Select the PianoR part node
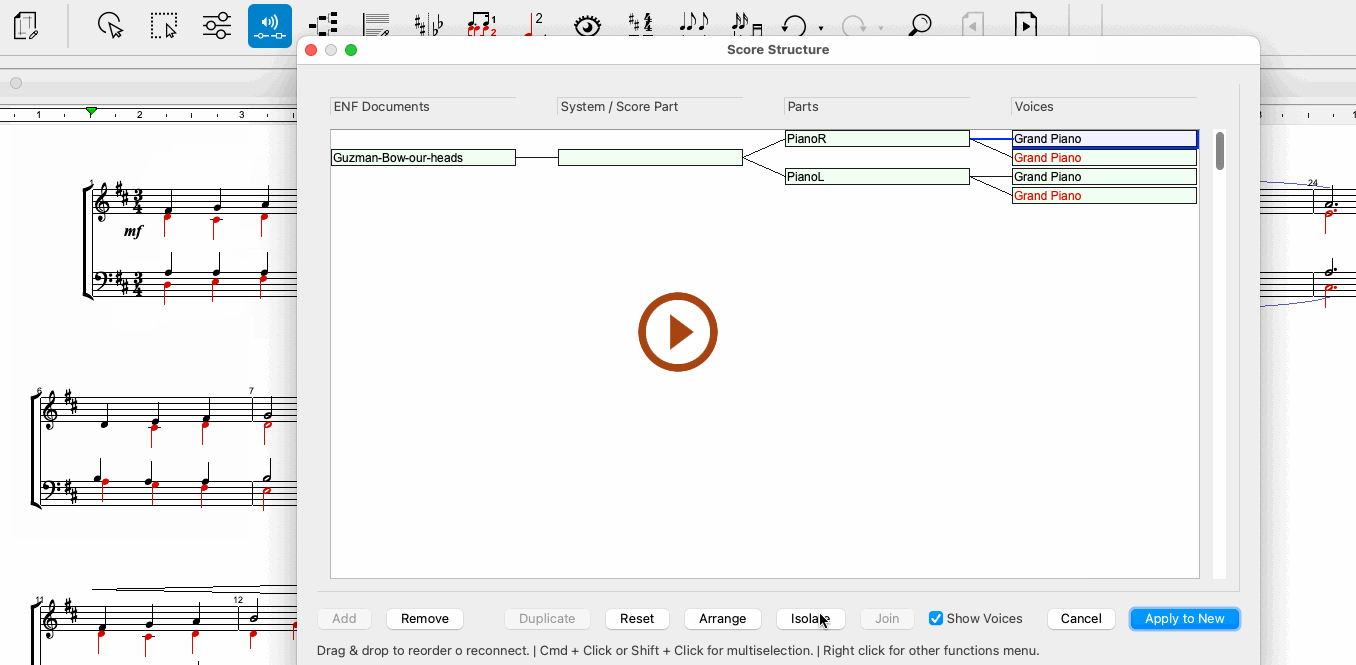This screenshot has width=1356, height=665. [x=877, y=139]
